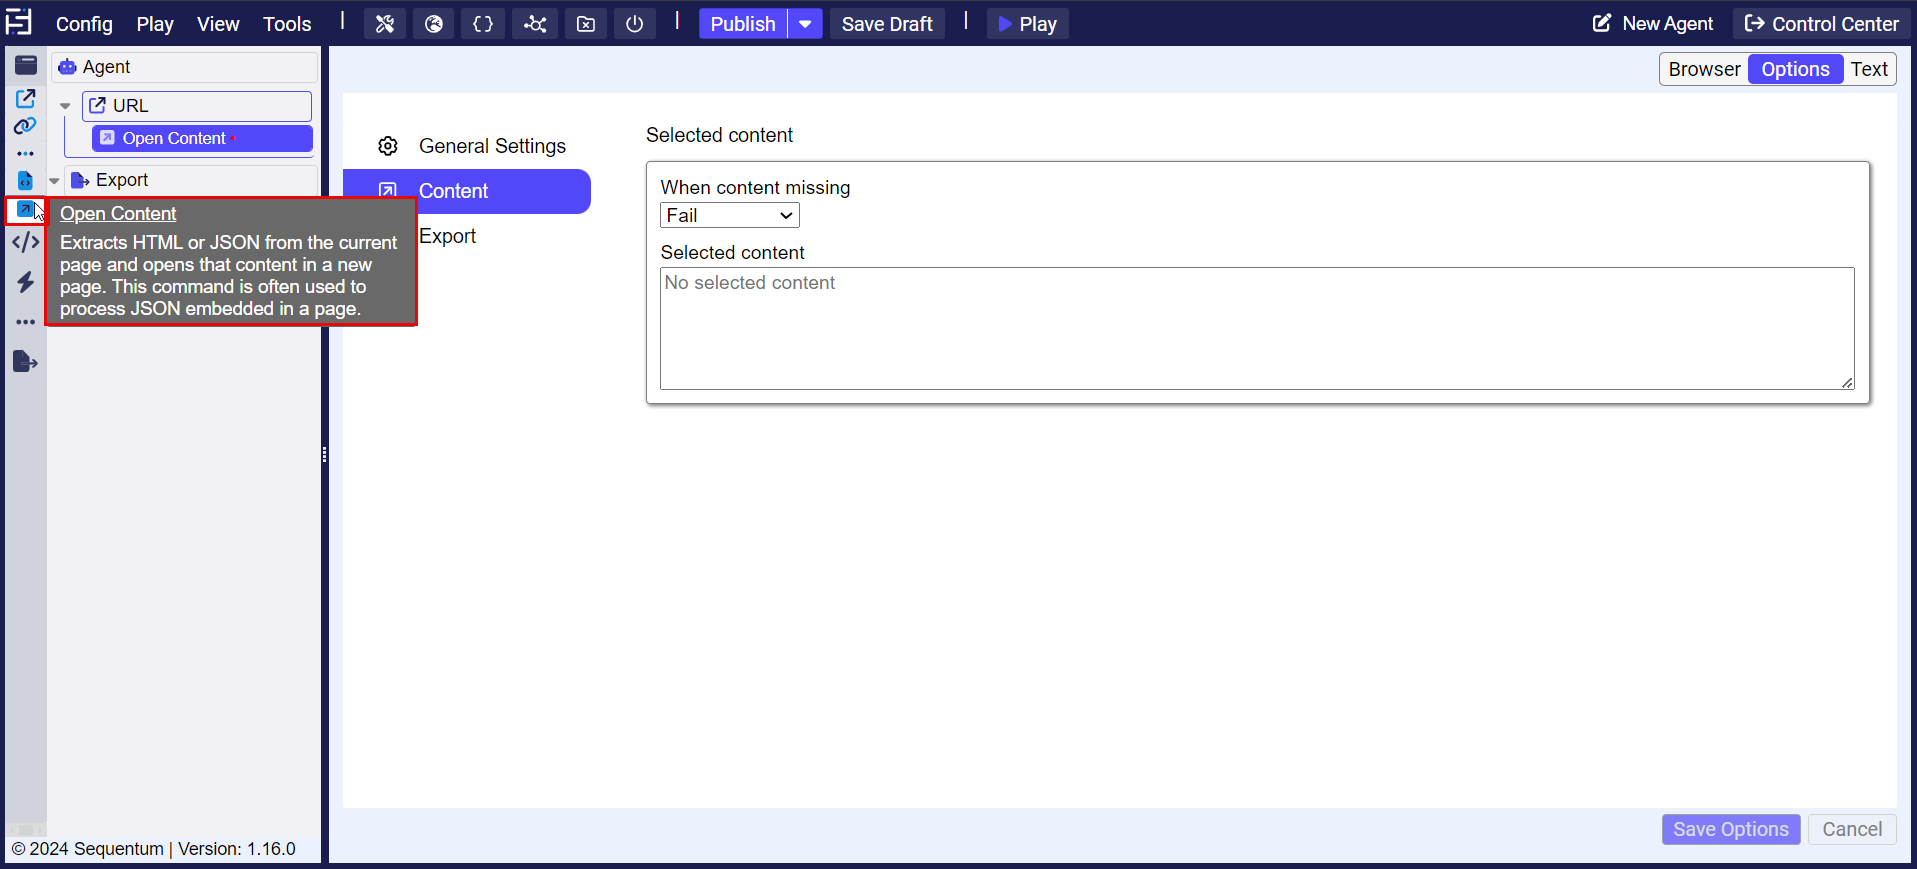Click the Cancel button

[1852, 829]
